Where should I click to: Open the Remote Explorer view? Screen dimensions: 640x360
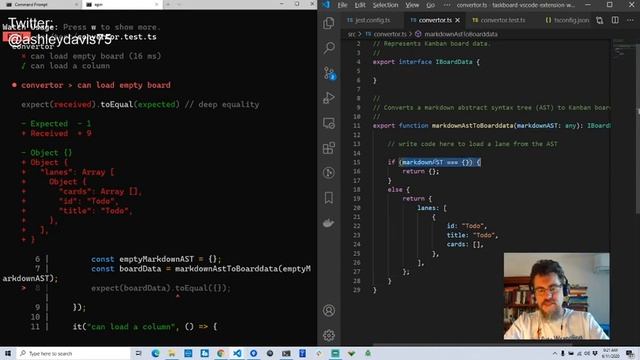pos(329,123)
